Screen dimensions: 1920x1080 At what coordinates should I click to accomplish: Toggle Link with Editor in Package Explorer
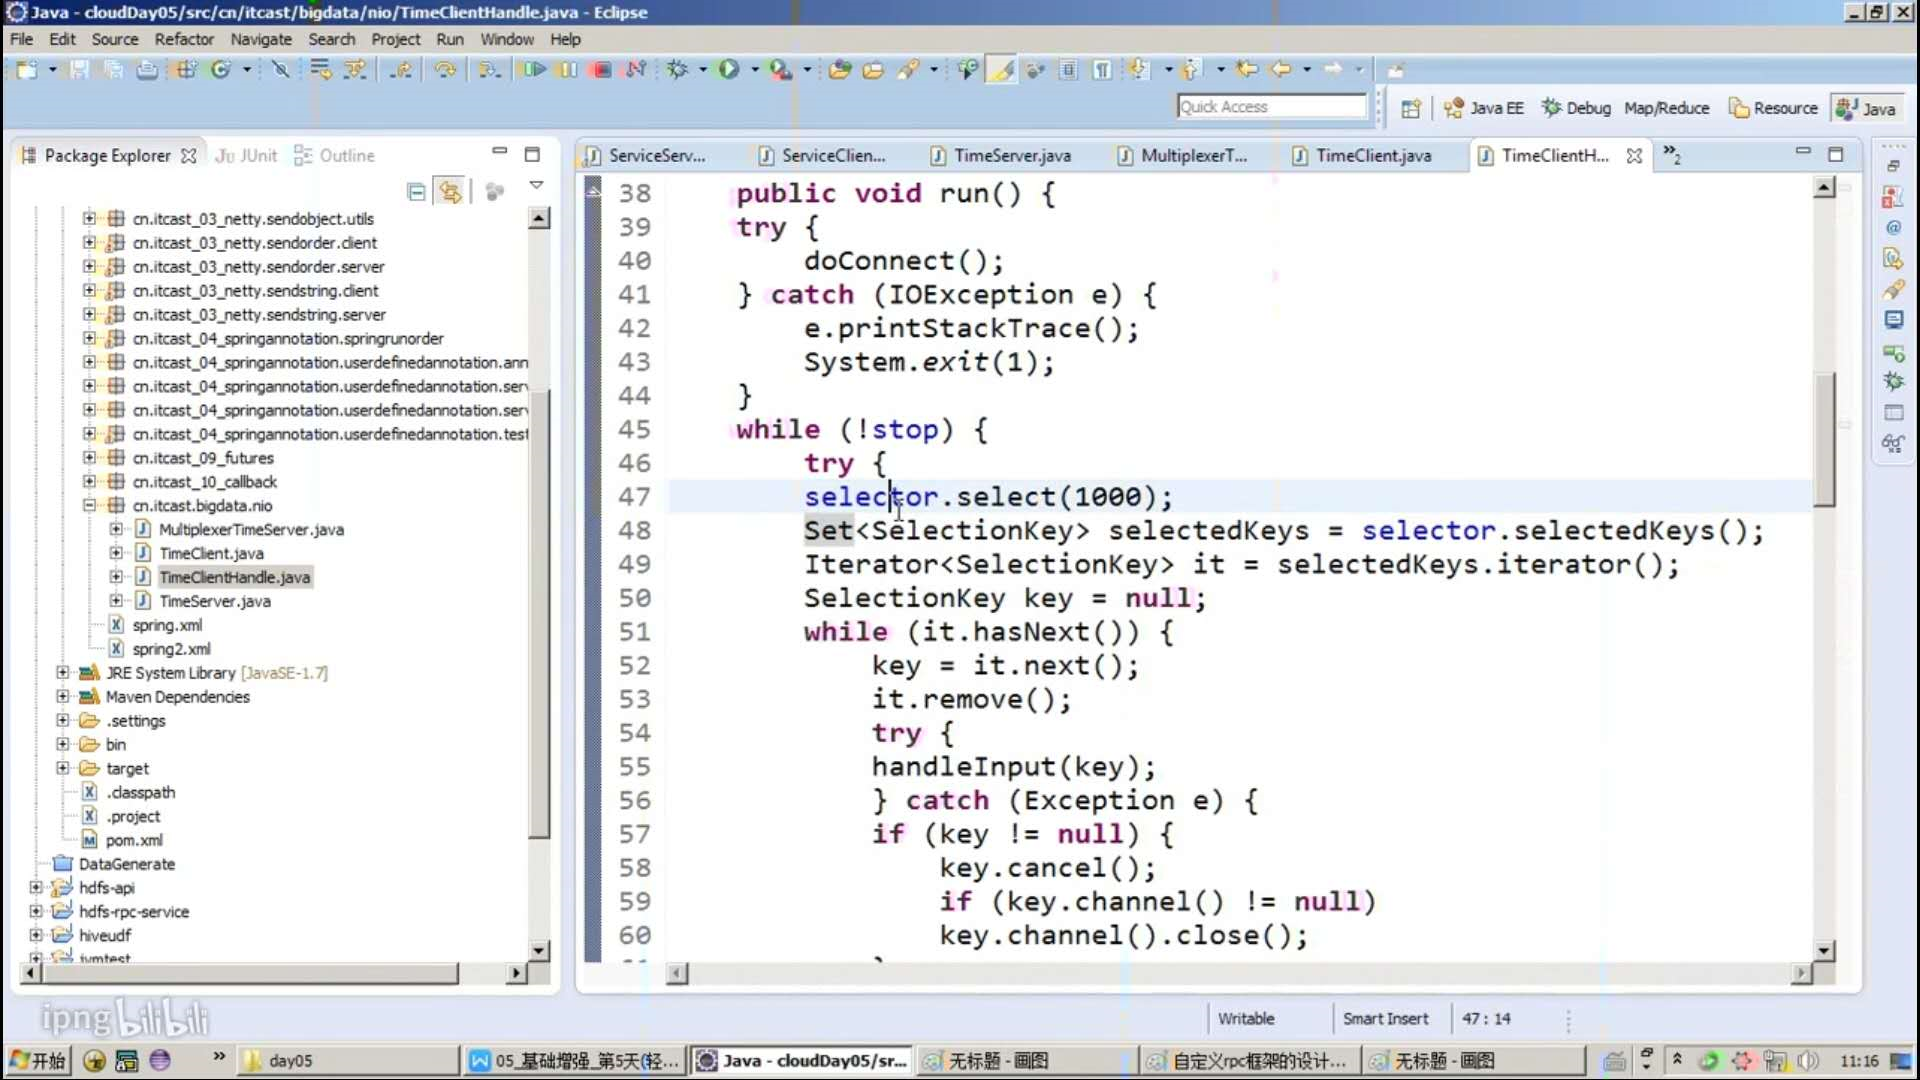[451, 191]
